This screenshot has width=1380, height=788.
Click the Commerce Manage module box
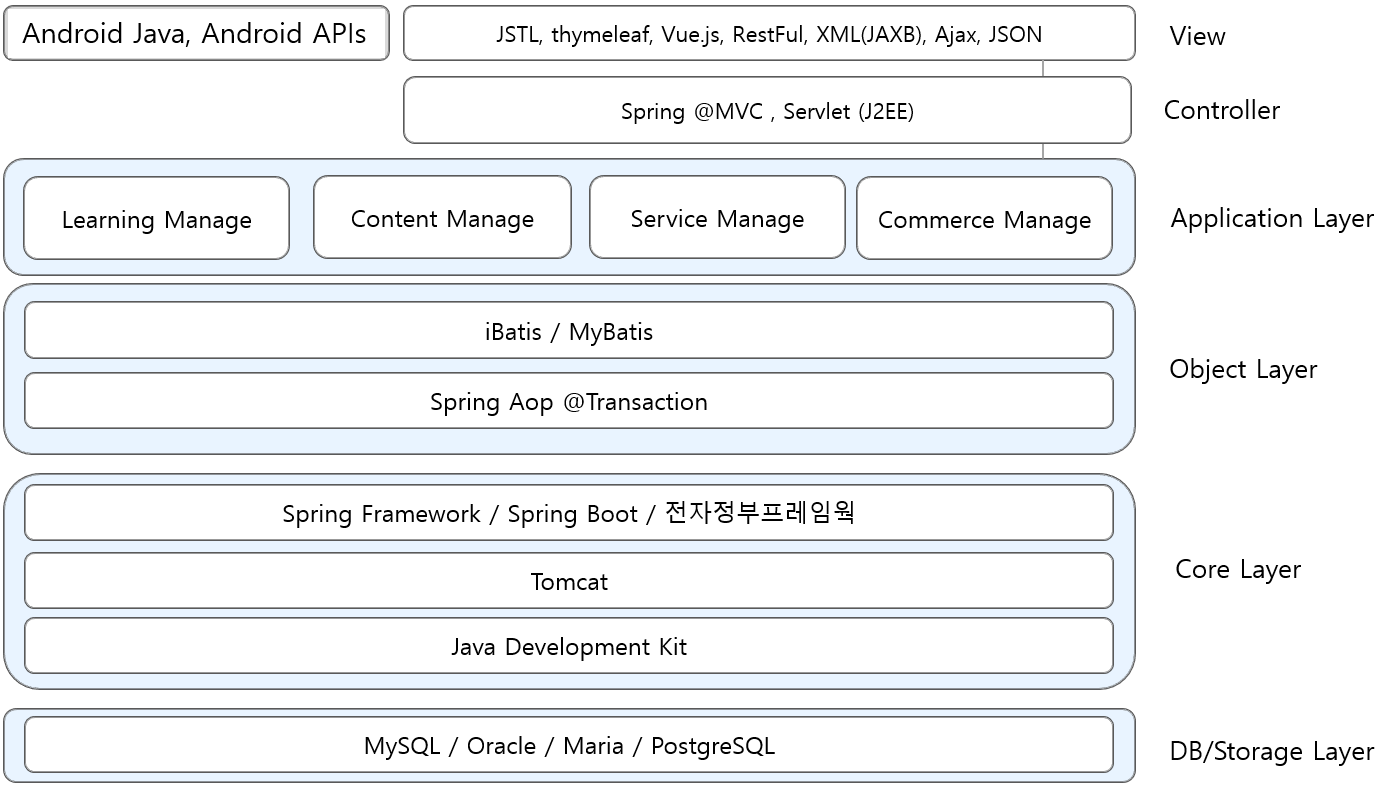tap(984, 219)
